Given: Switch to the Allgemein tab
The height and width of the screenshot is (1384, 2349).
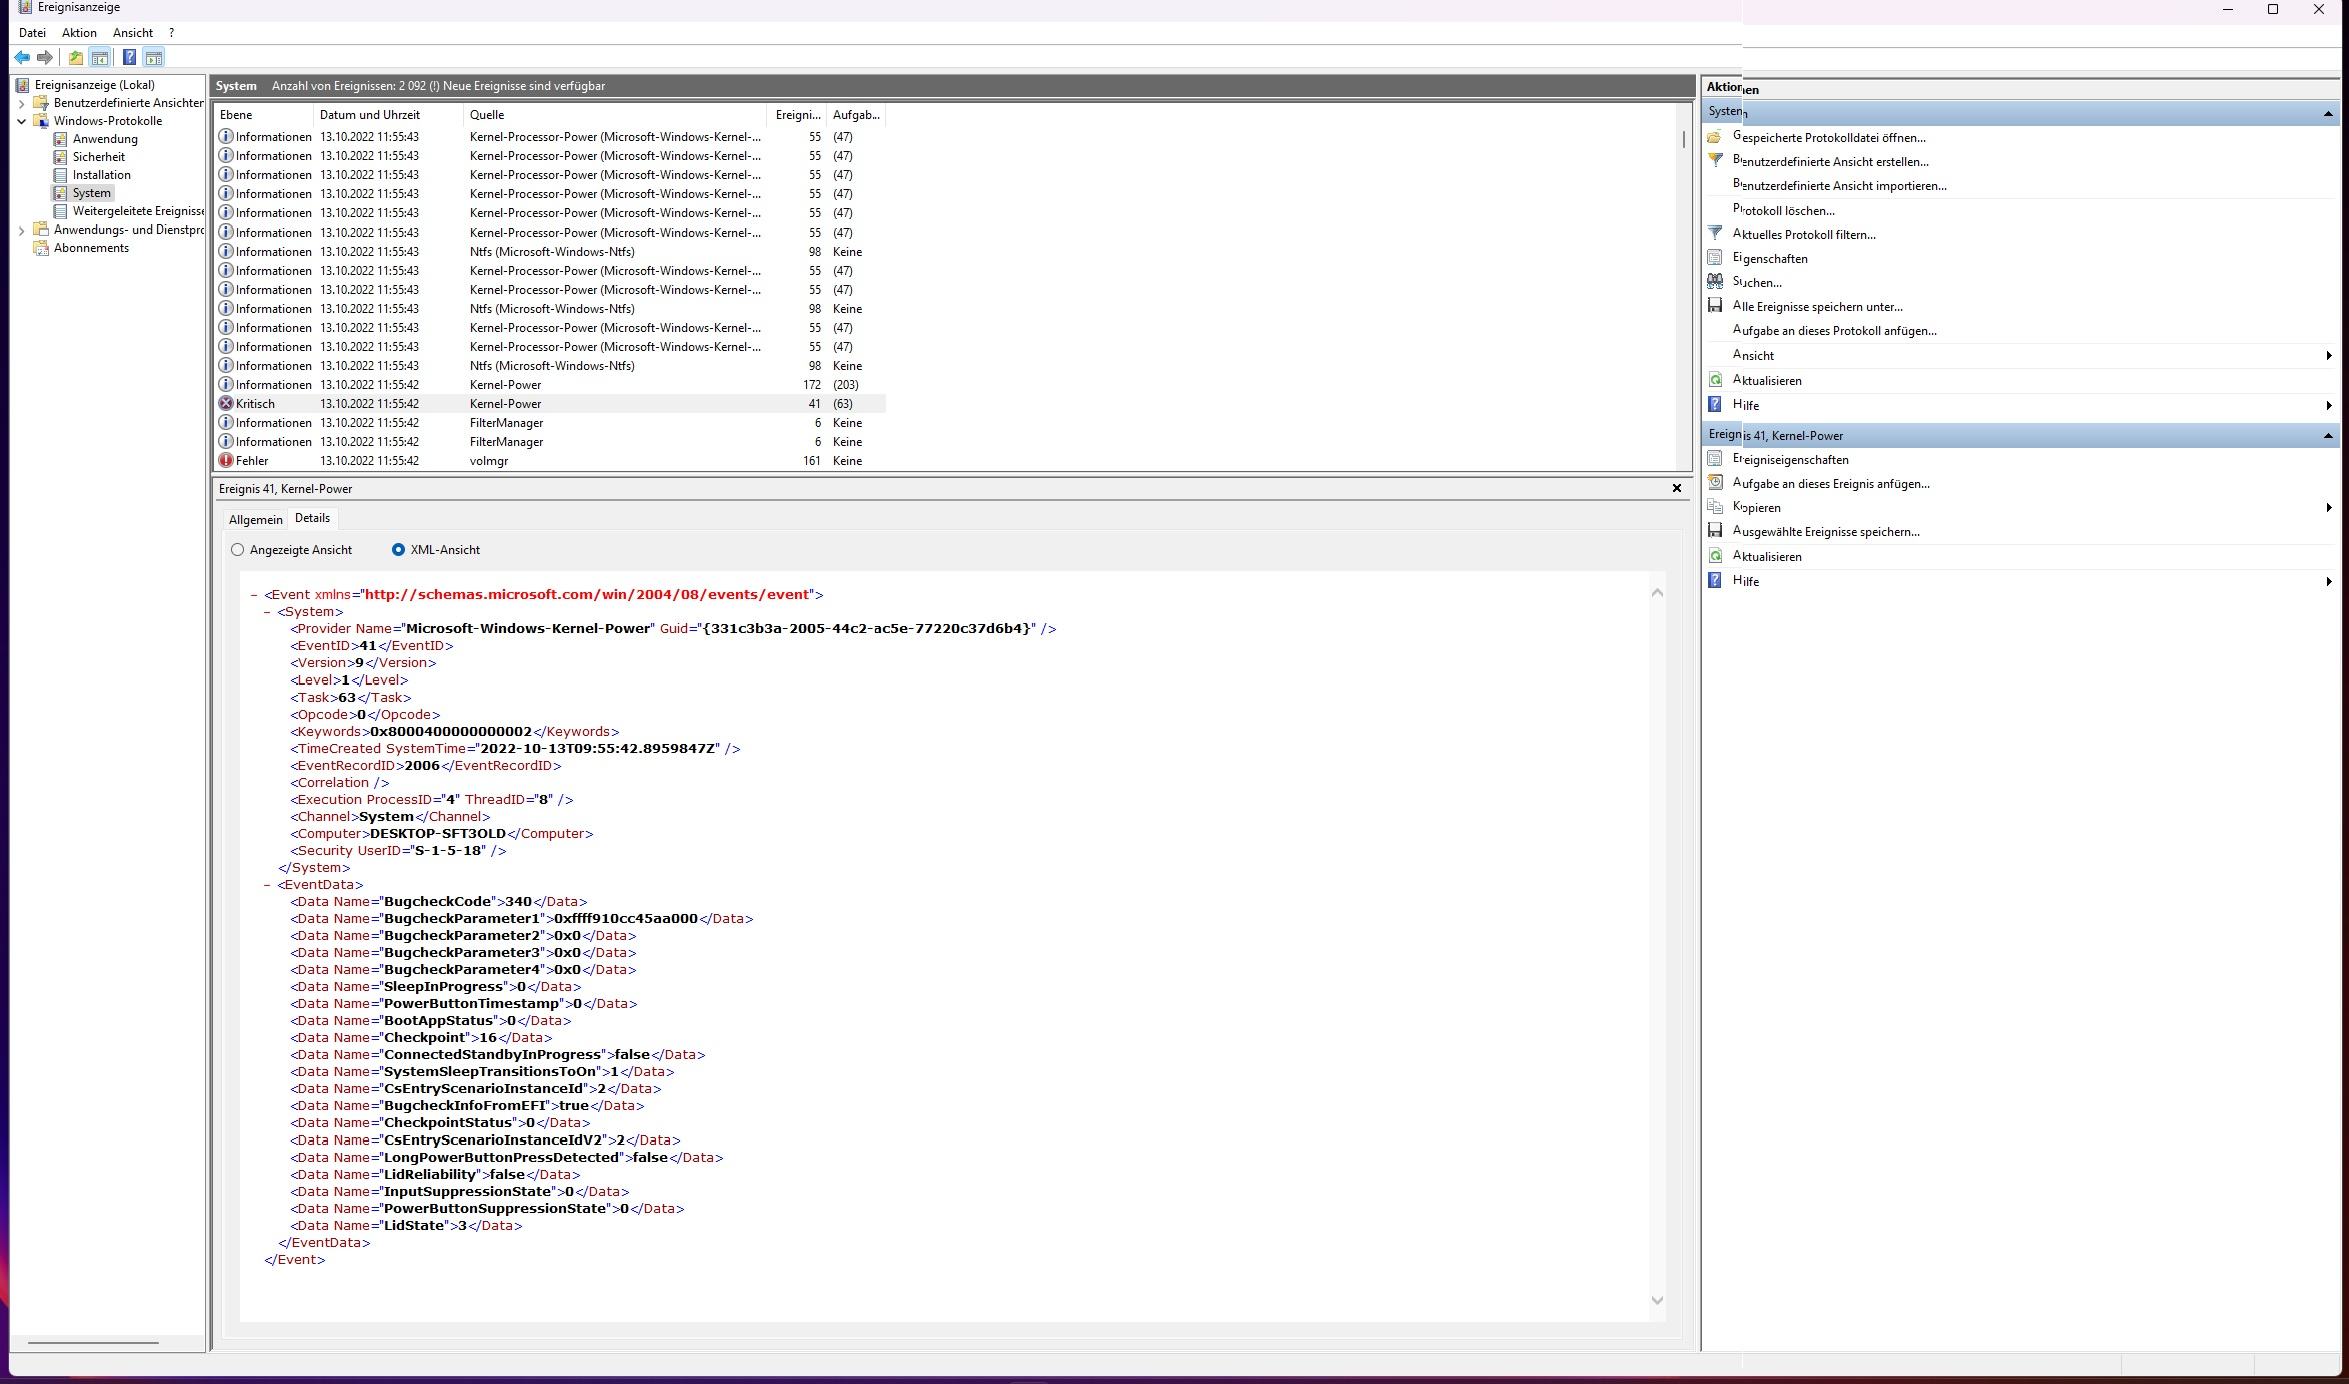Looking at the screenshot, I should (255, 520).
